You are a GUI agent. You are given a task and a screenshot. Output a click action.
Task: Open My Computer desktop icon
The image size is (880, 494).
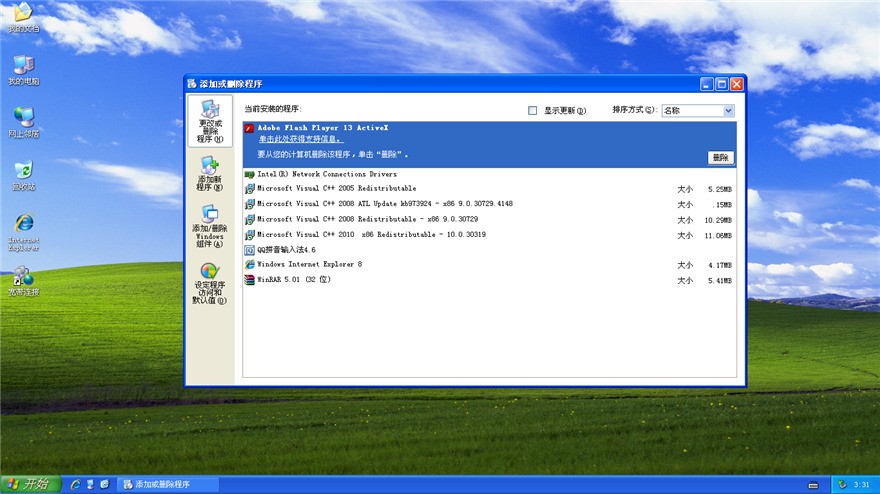[23, 68]
